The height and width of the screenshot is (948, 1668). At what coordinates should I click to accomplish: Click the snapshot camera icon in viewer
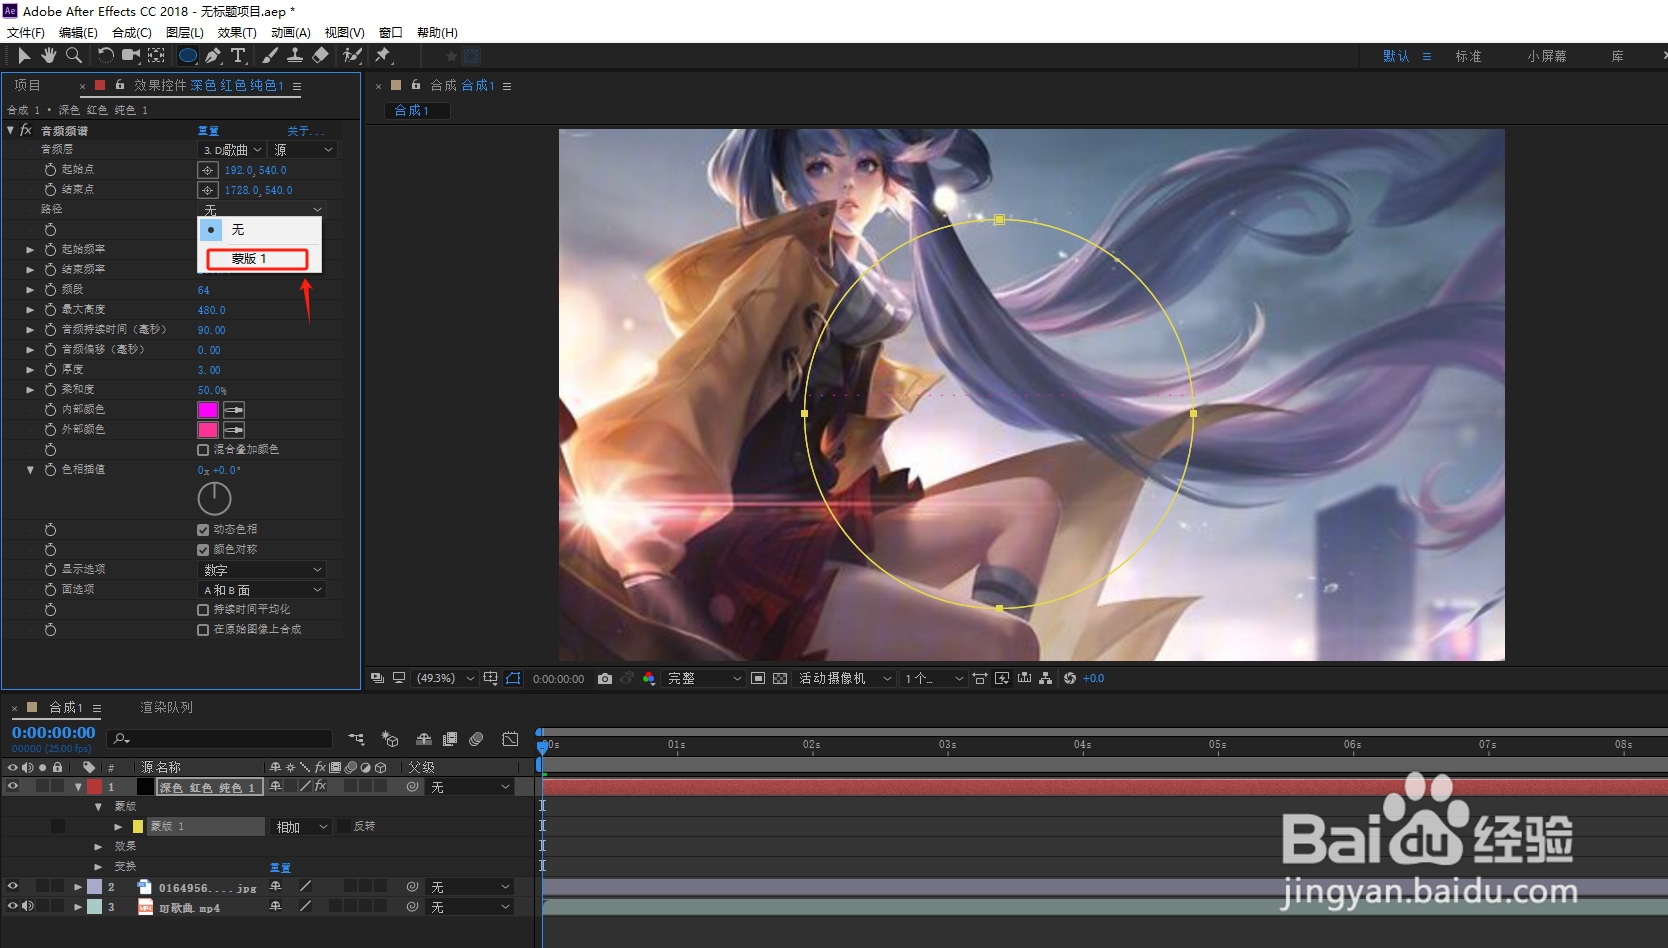click(x=605, y=678)
